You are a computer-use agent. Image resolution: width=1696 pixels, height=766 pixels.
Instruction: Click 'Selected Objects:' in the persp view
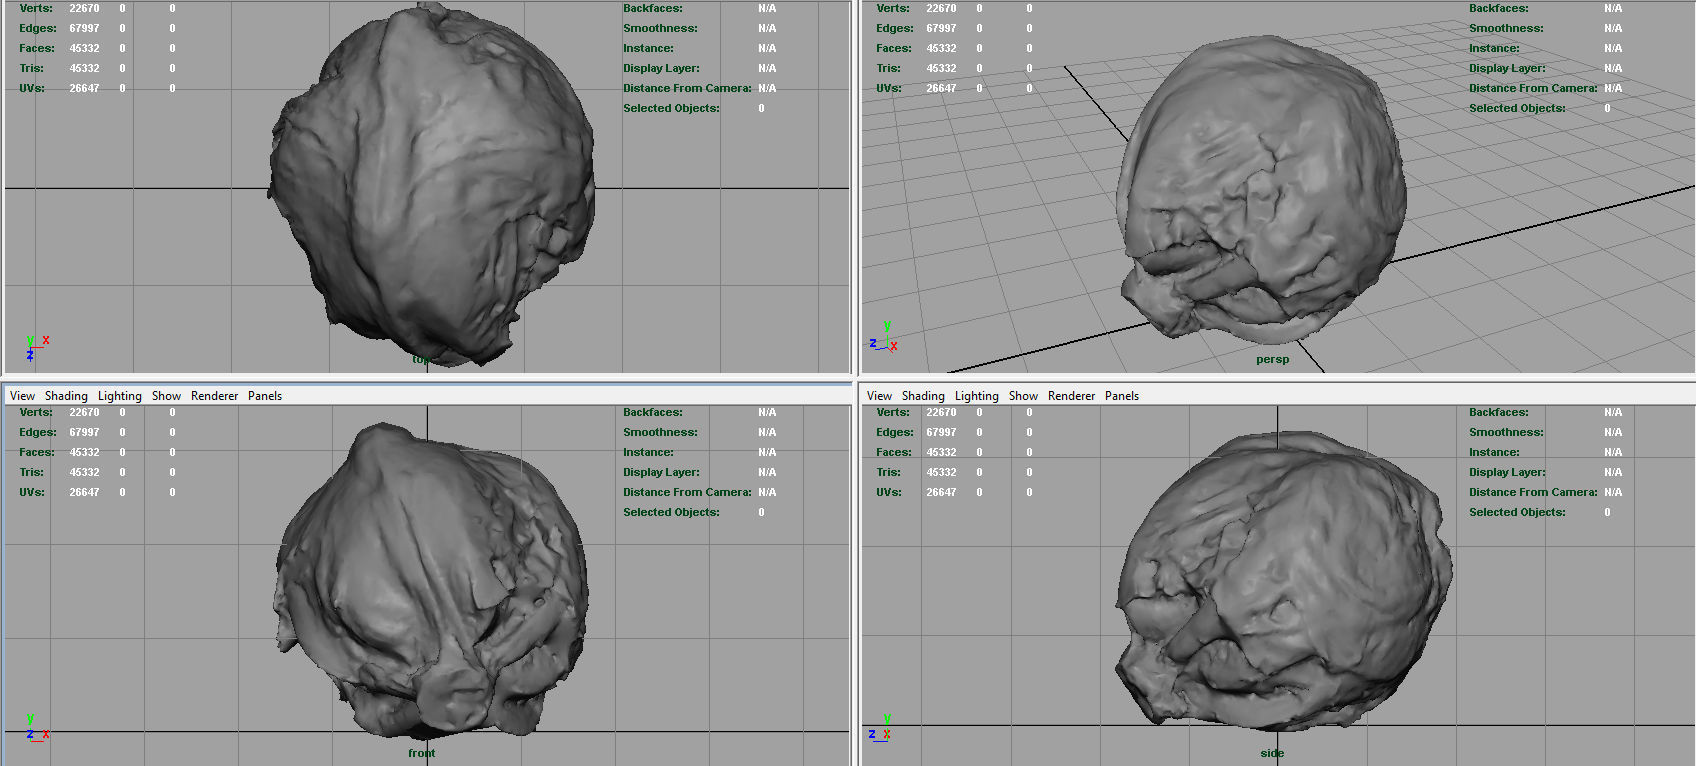click(1517, 108)
